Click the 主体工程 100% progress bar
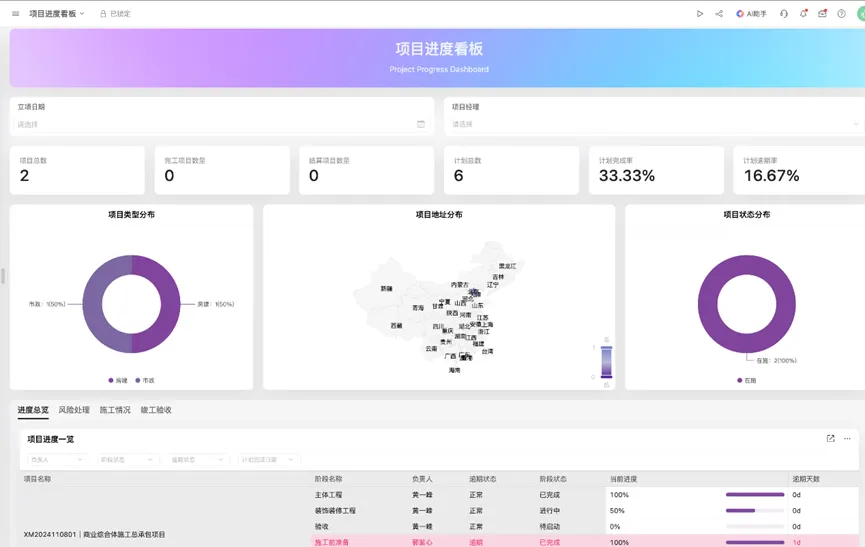Image resolution: width=865 pixels, height=547 pixels. (755, 495)
